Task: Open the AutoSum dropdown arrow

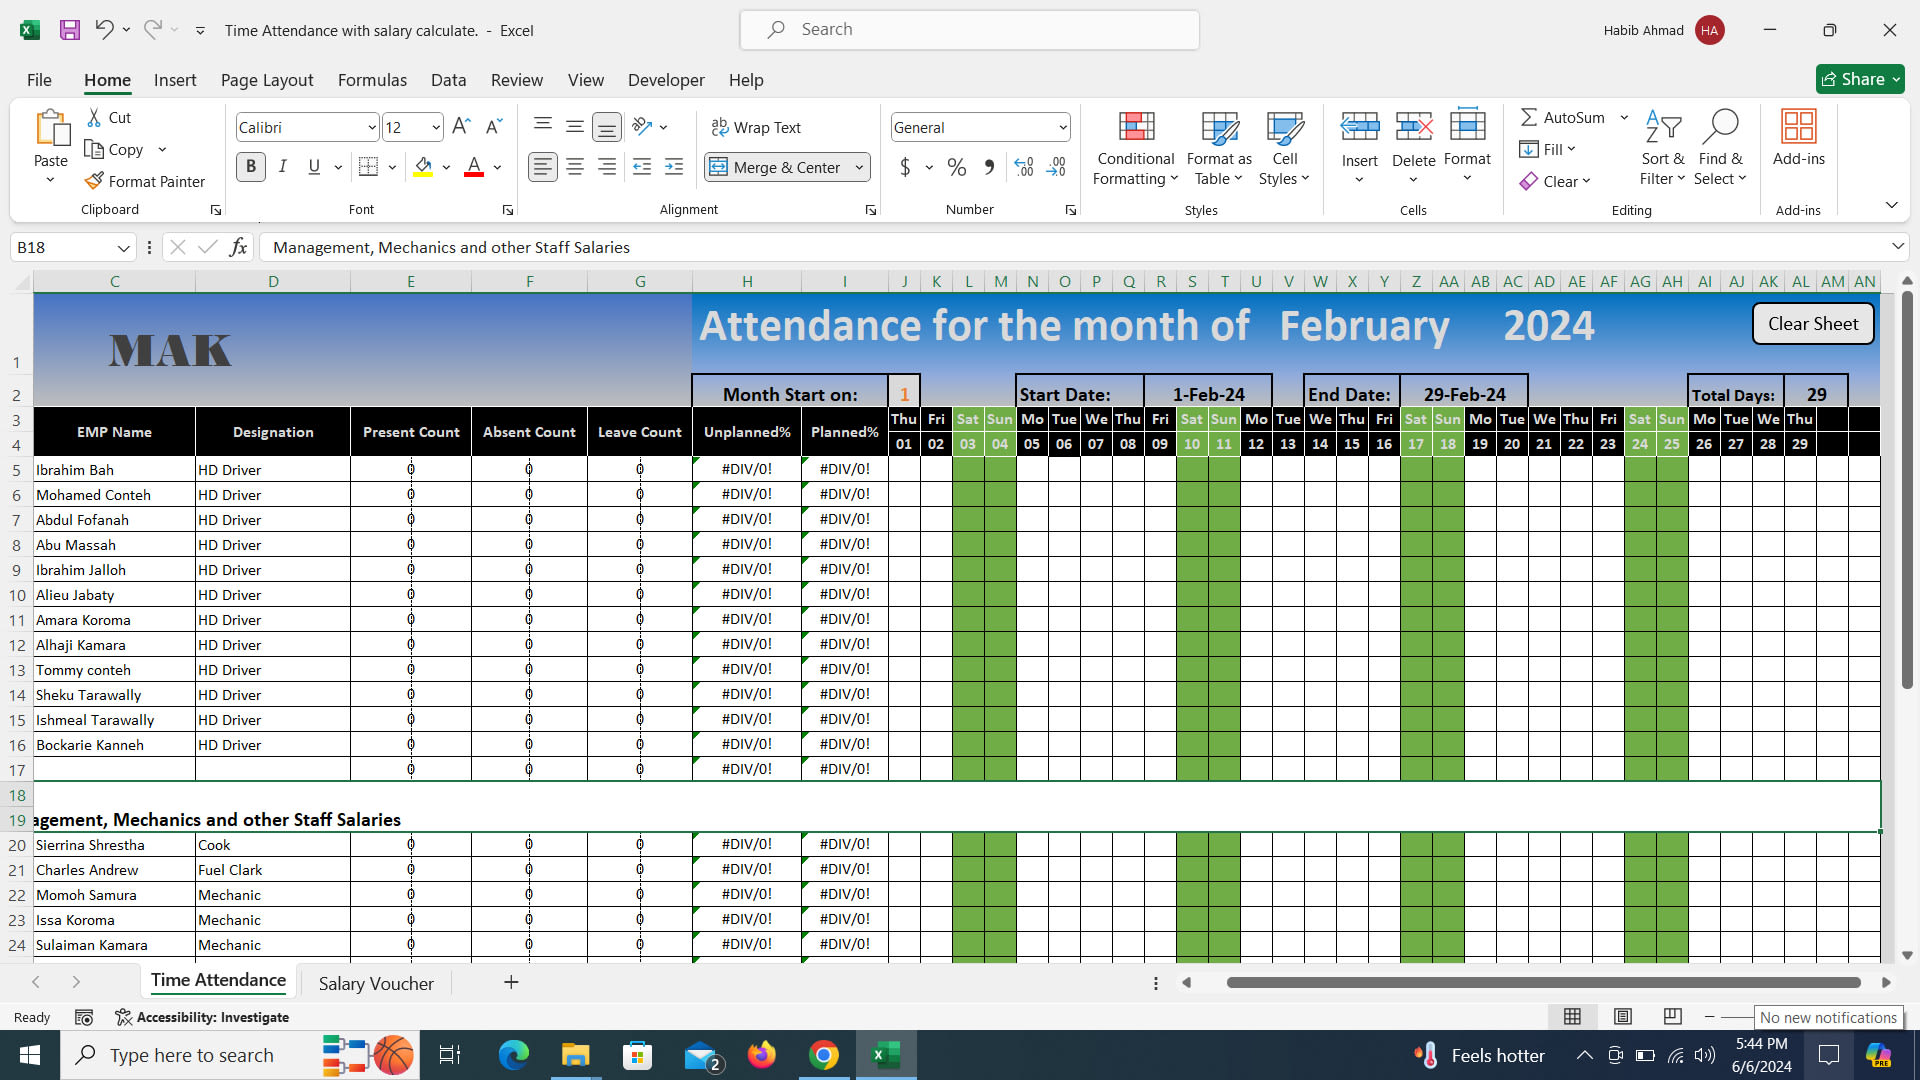Action: 1624,117
